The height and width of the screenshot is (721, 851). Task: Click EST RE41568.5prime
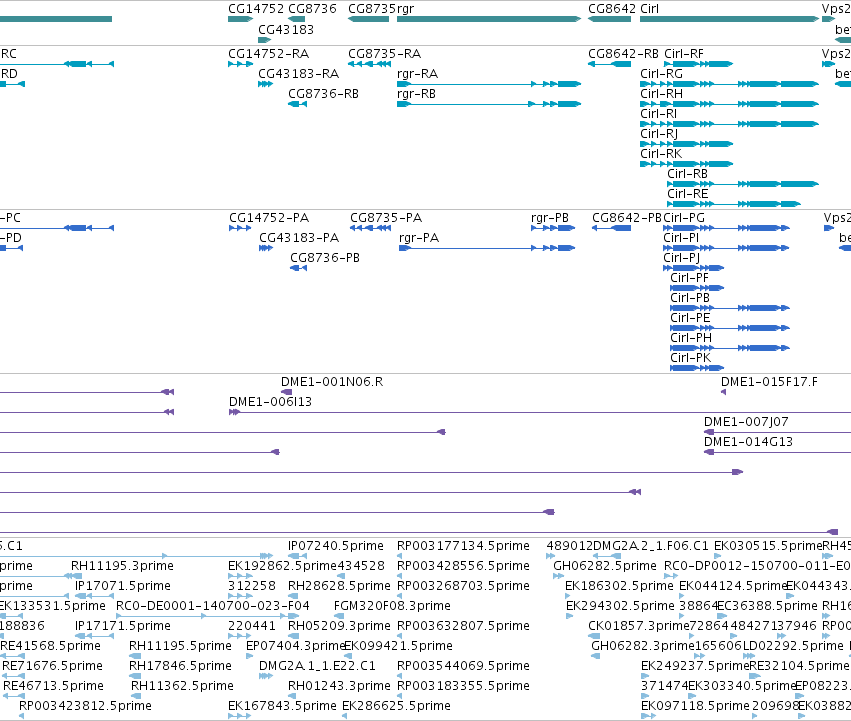(50, 647)
